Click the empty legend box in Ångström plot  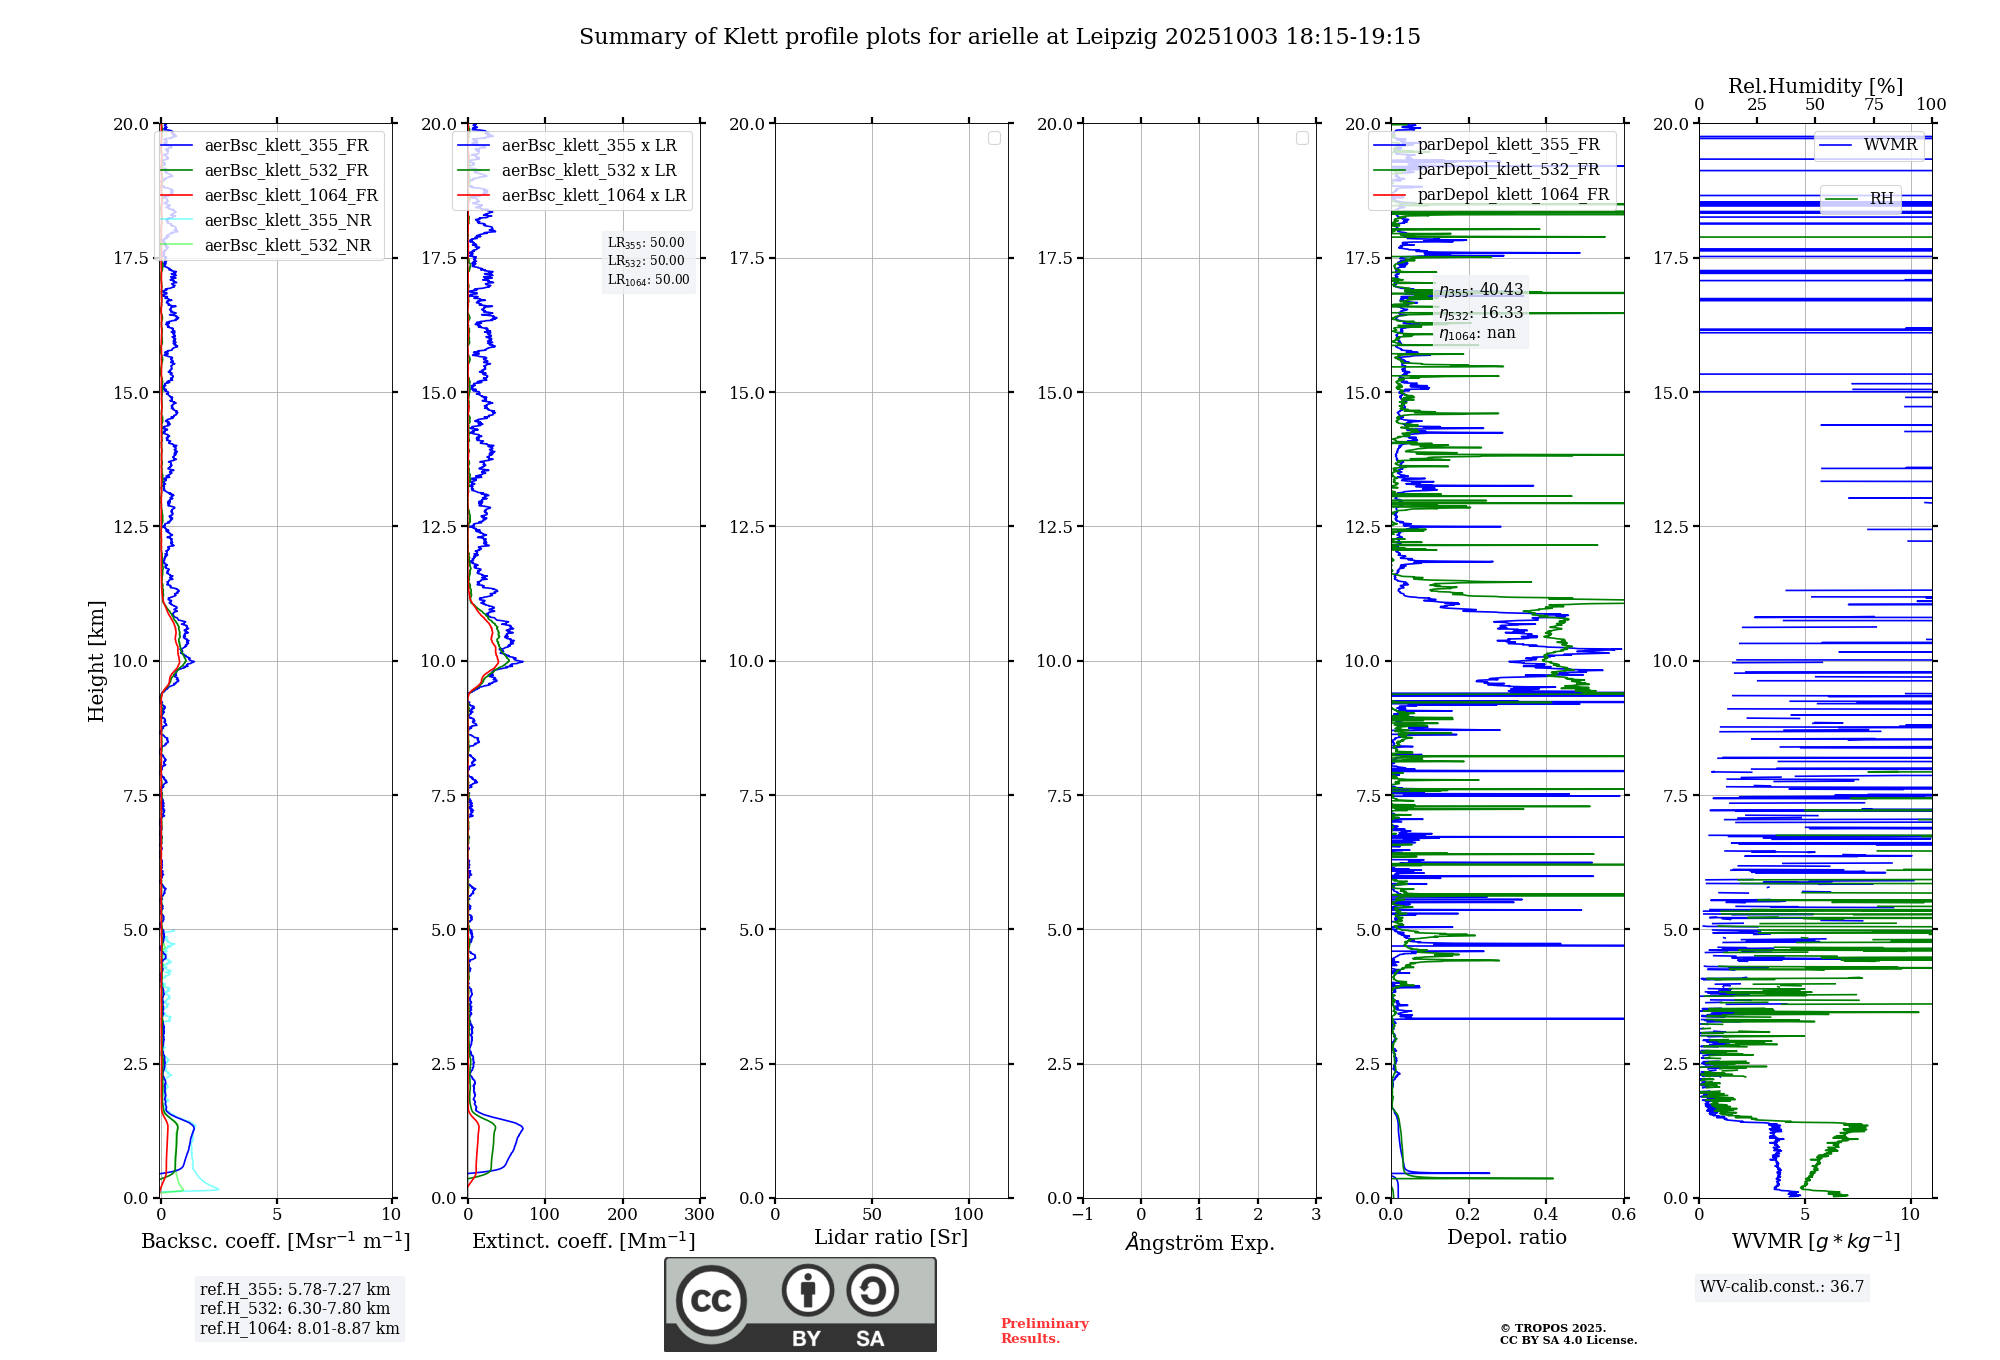pos(1302,138)
